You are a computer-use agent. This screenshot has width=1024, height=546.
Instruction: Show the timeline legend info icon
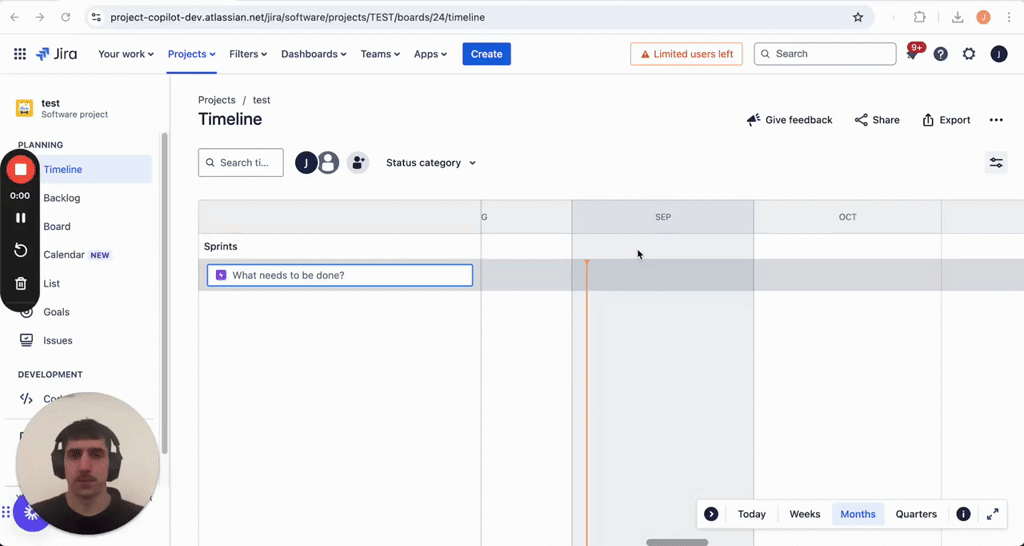[963, 514]
